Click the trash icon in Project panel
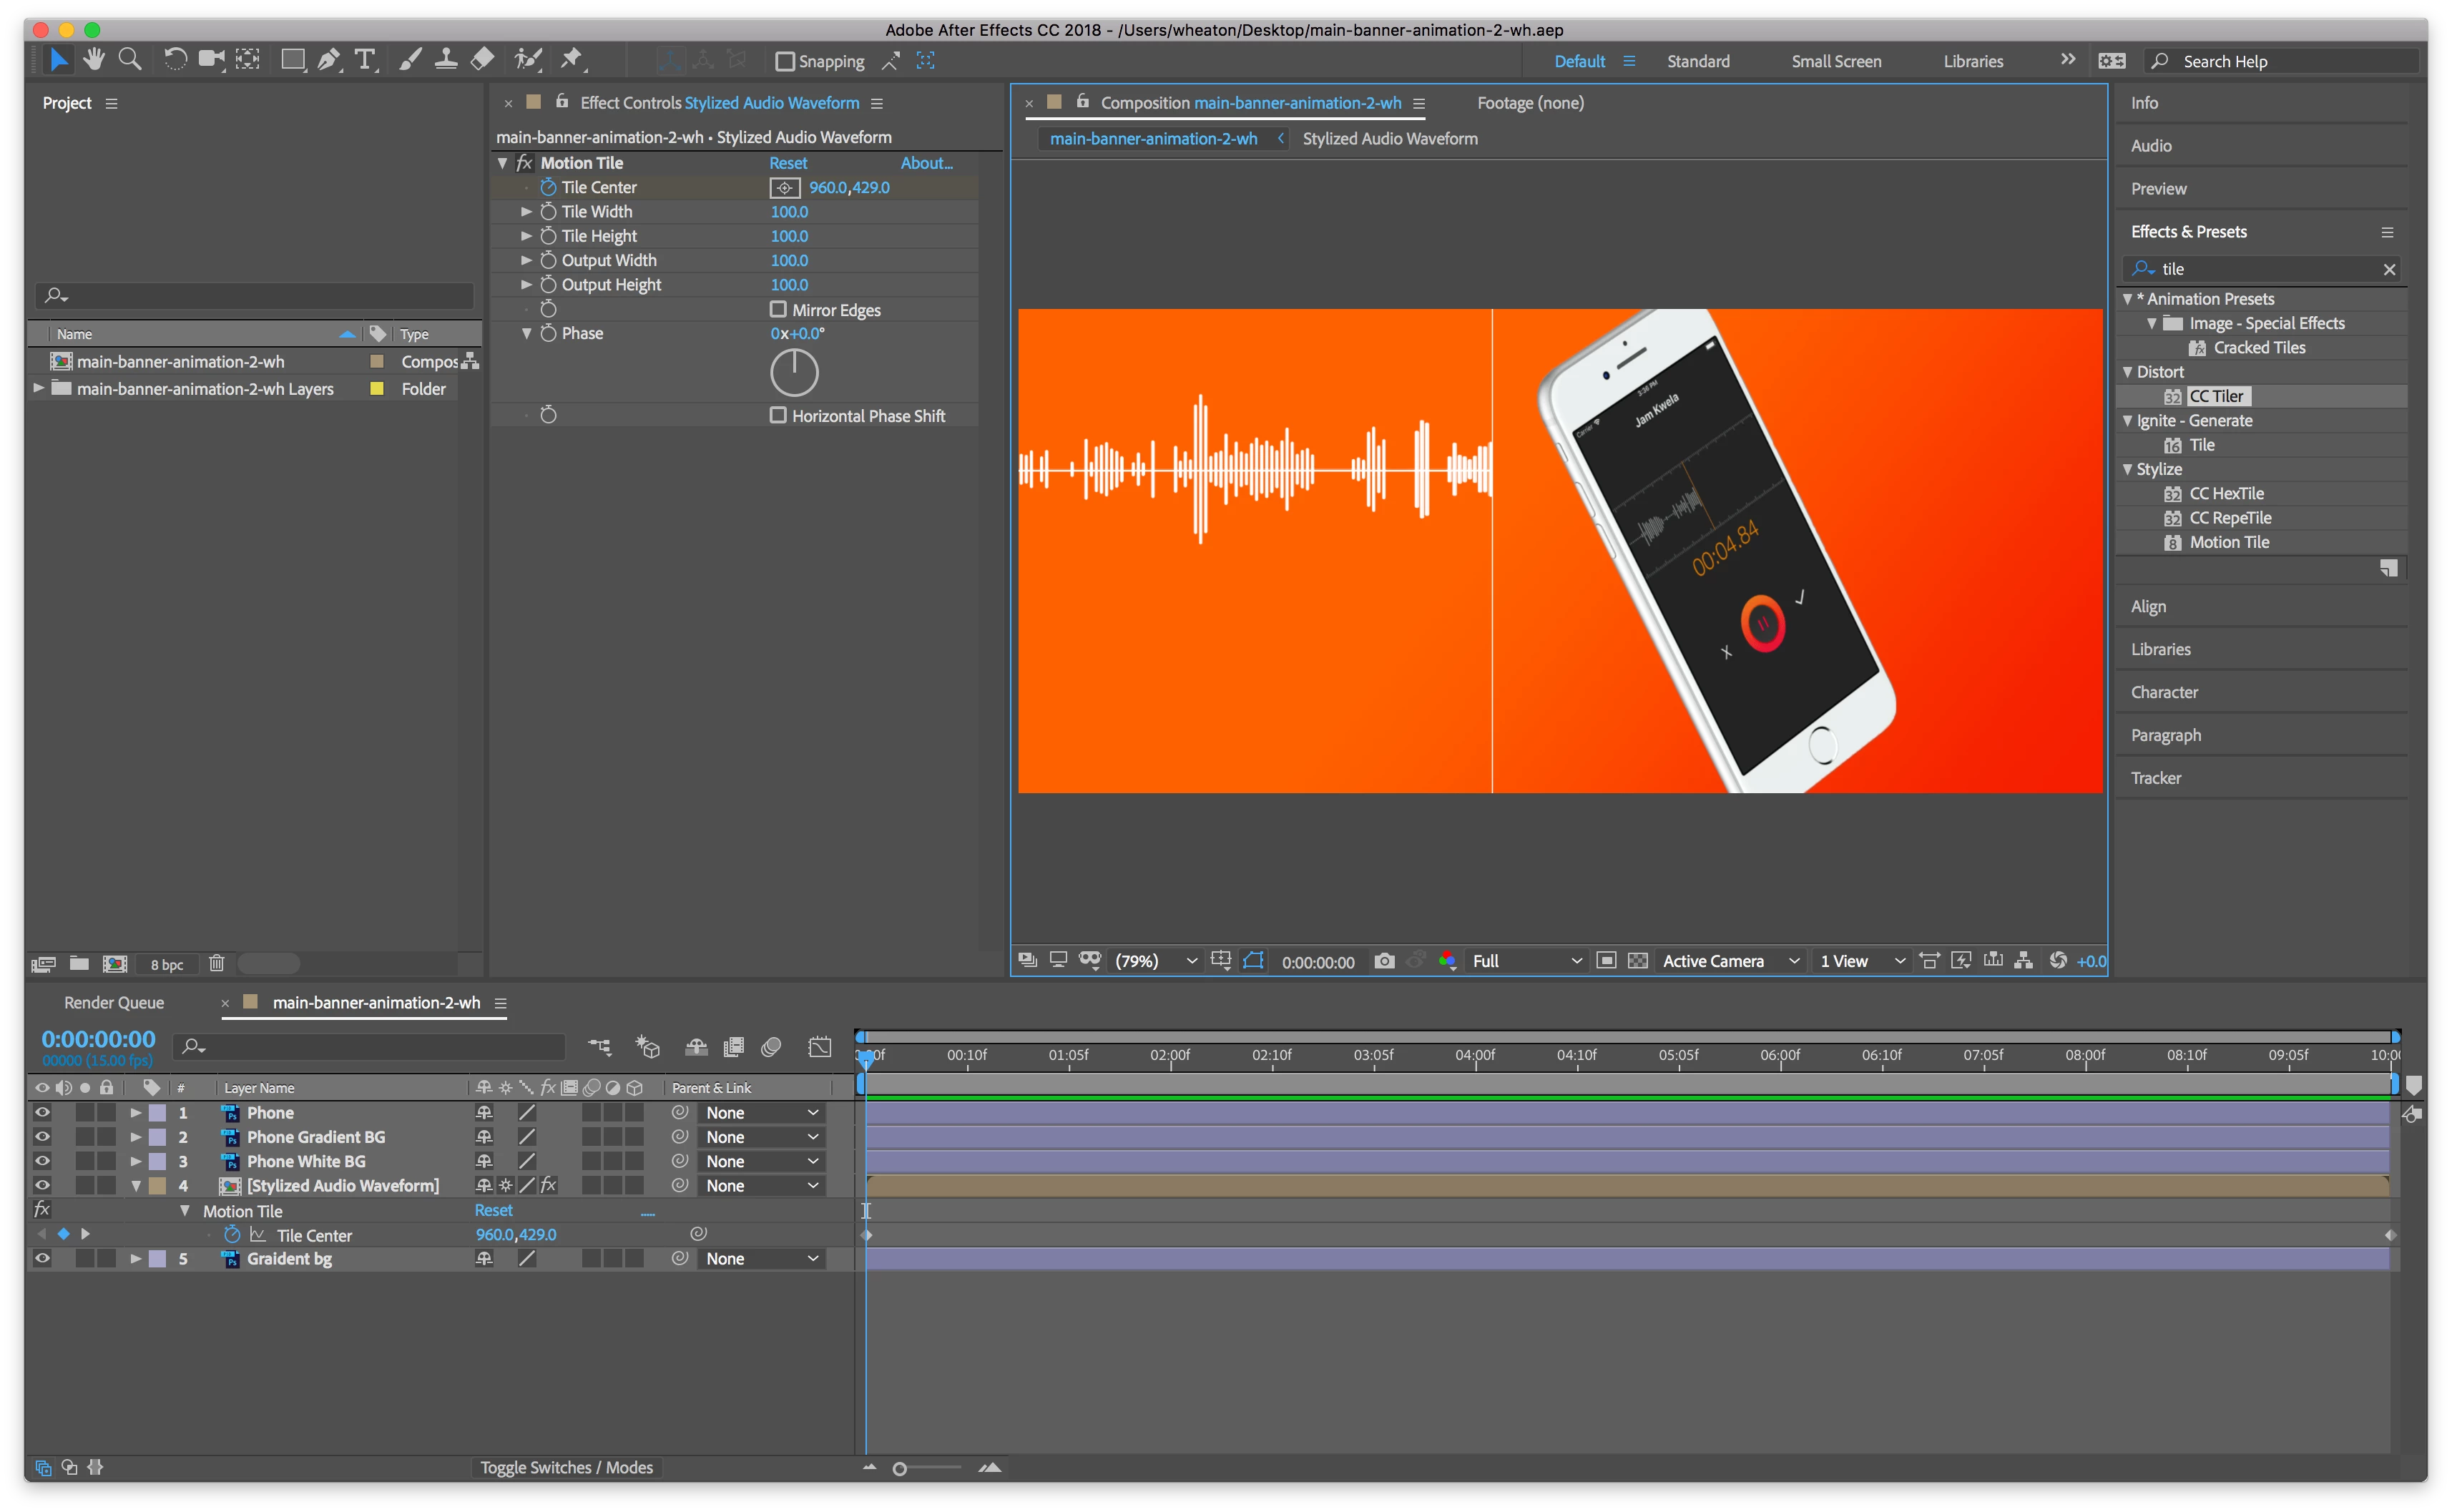Image resolution: width=2452 pixels, height=1512 pixels. pyautogui.click(x=216, y=964)
